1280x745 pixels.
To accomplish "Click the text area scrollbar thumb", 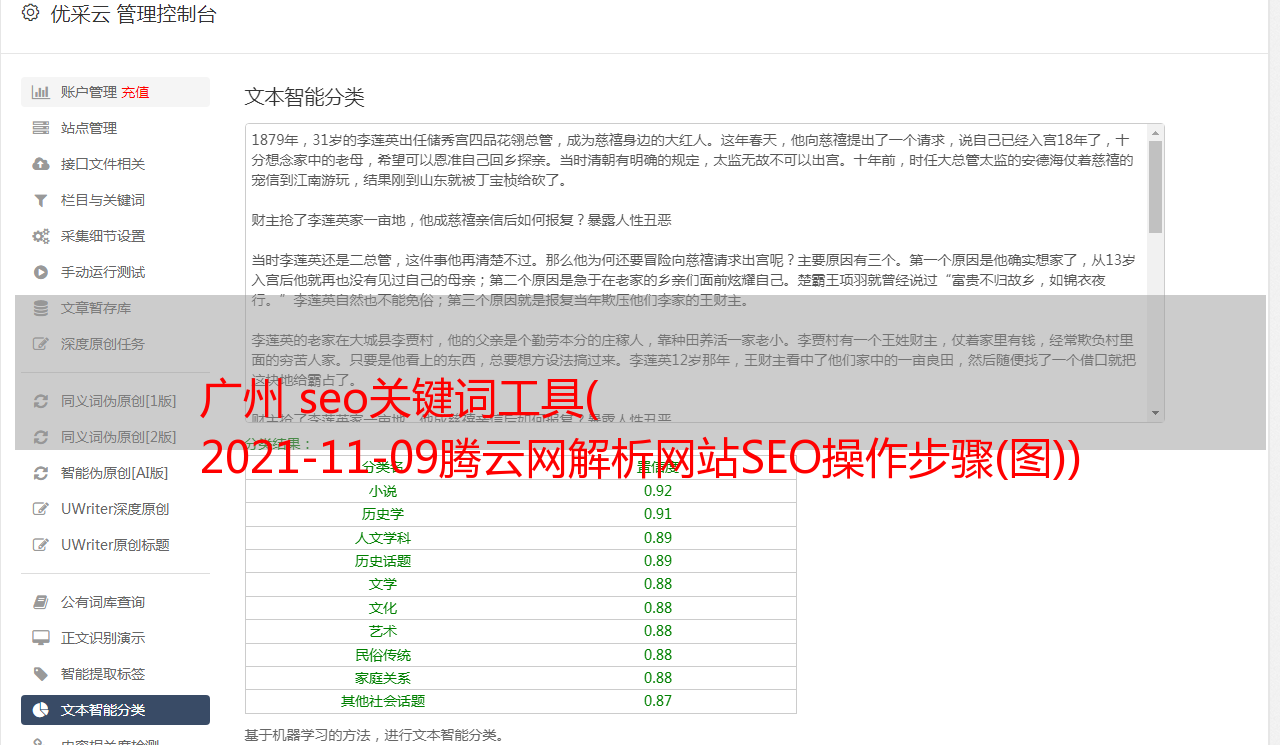I will [1156, 186].
